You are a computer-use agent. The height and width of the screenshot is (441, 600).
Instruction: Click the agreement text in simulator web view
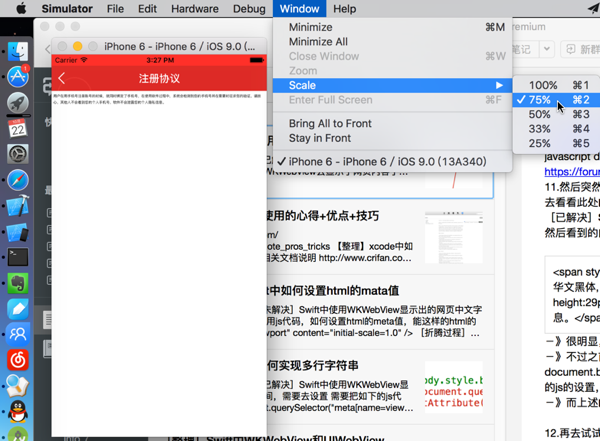coord(157,99)
